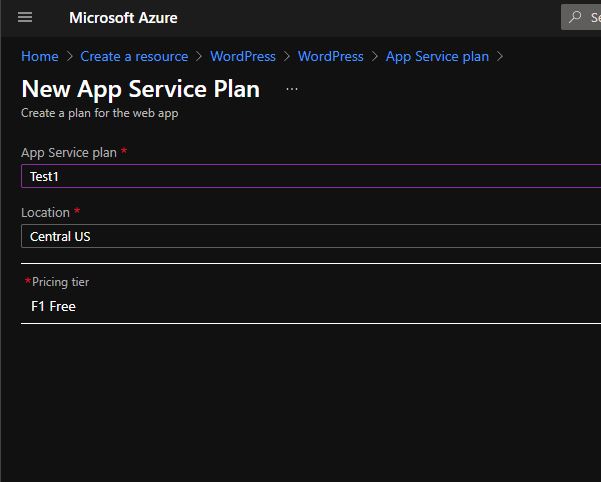Click the Location label
The image size is (601, 482).
click(x=45, y=212)
